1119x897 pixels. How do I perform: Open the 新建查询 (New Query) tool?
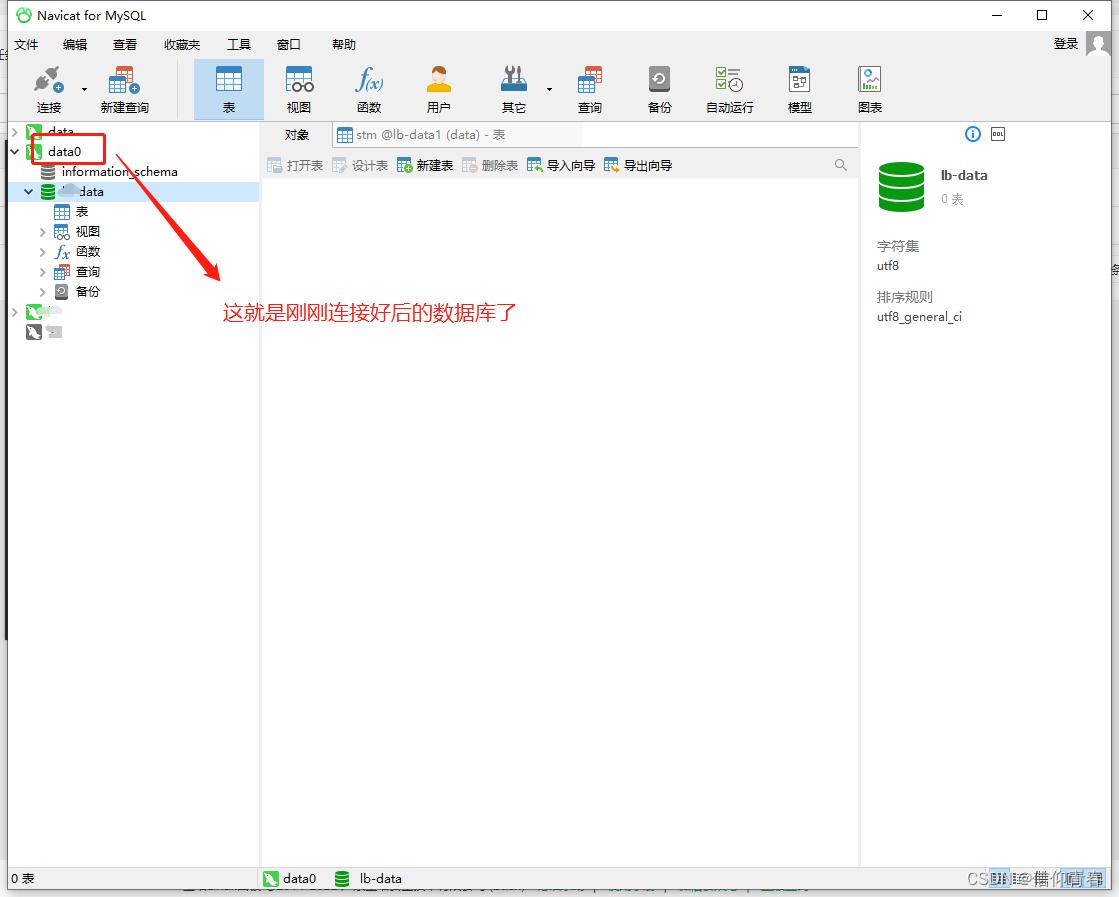tap(123, 88)
